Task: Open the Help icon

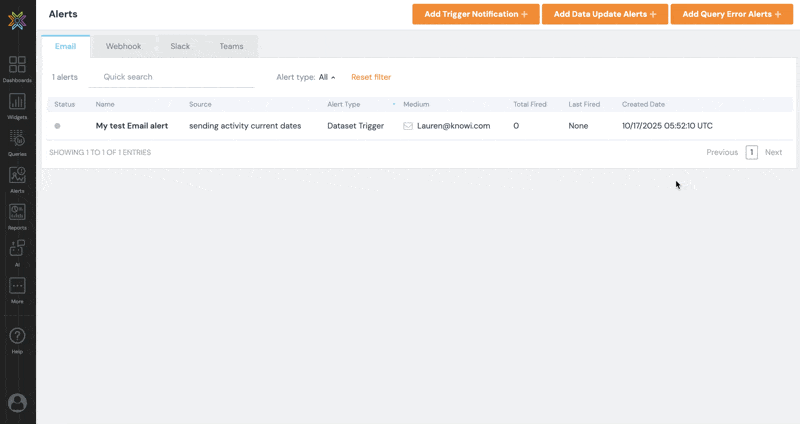Action: (x=17, y=338)
